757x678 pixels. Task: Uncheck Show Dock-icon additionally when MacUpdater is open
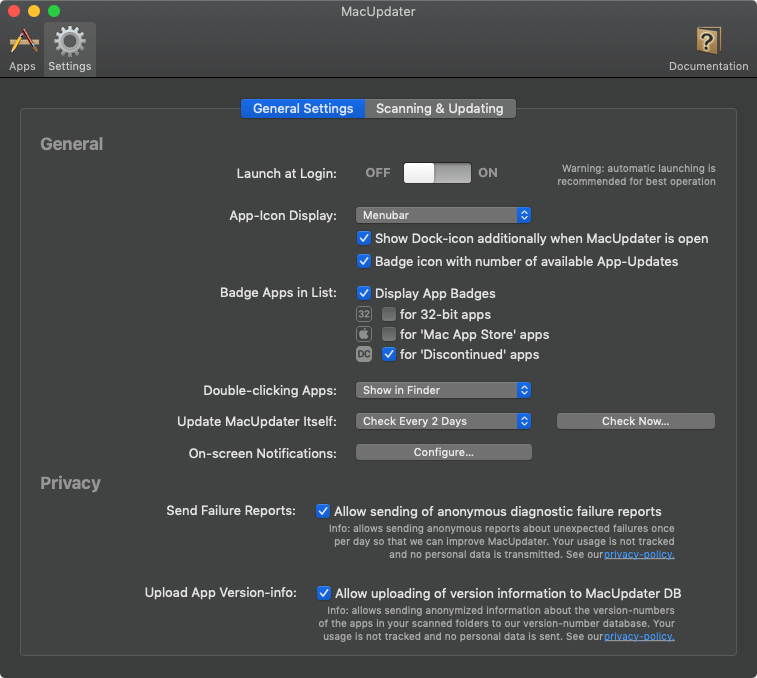click(364, 238)
